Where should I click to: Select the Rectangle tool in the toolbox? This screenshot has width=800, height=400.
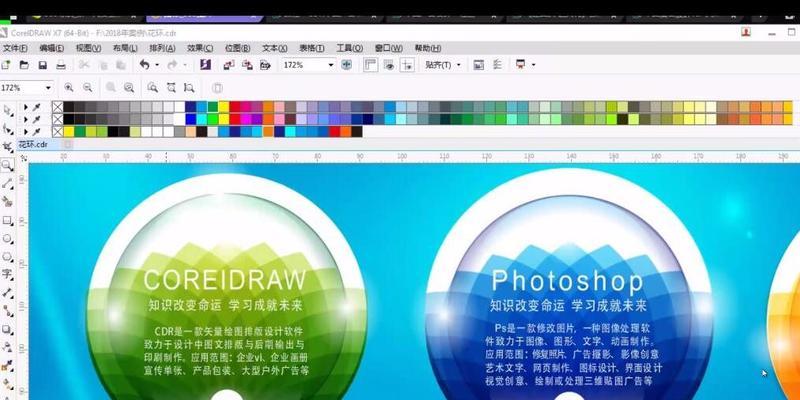7,220
